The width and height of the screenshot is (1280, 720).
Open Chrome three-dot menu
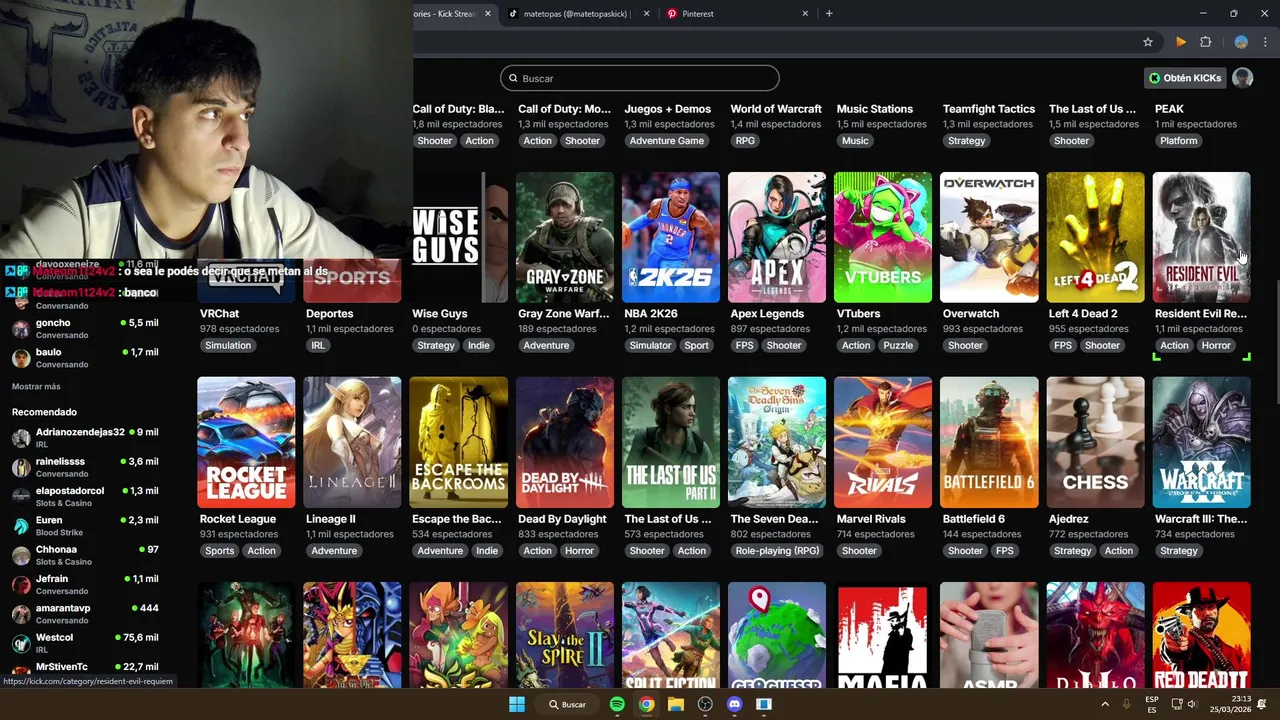tap(1266, 42)
